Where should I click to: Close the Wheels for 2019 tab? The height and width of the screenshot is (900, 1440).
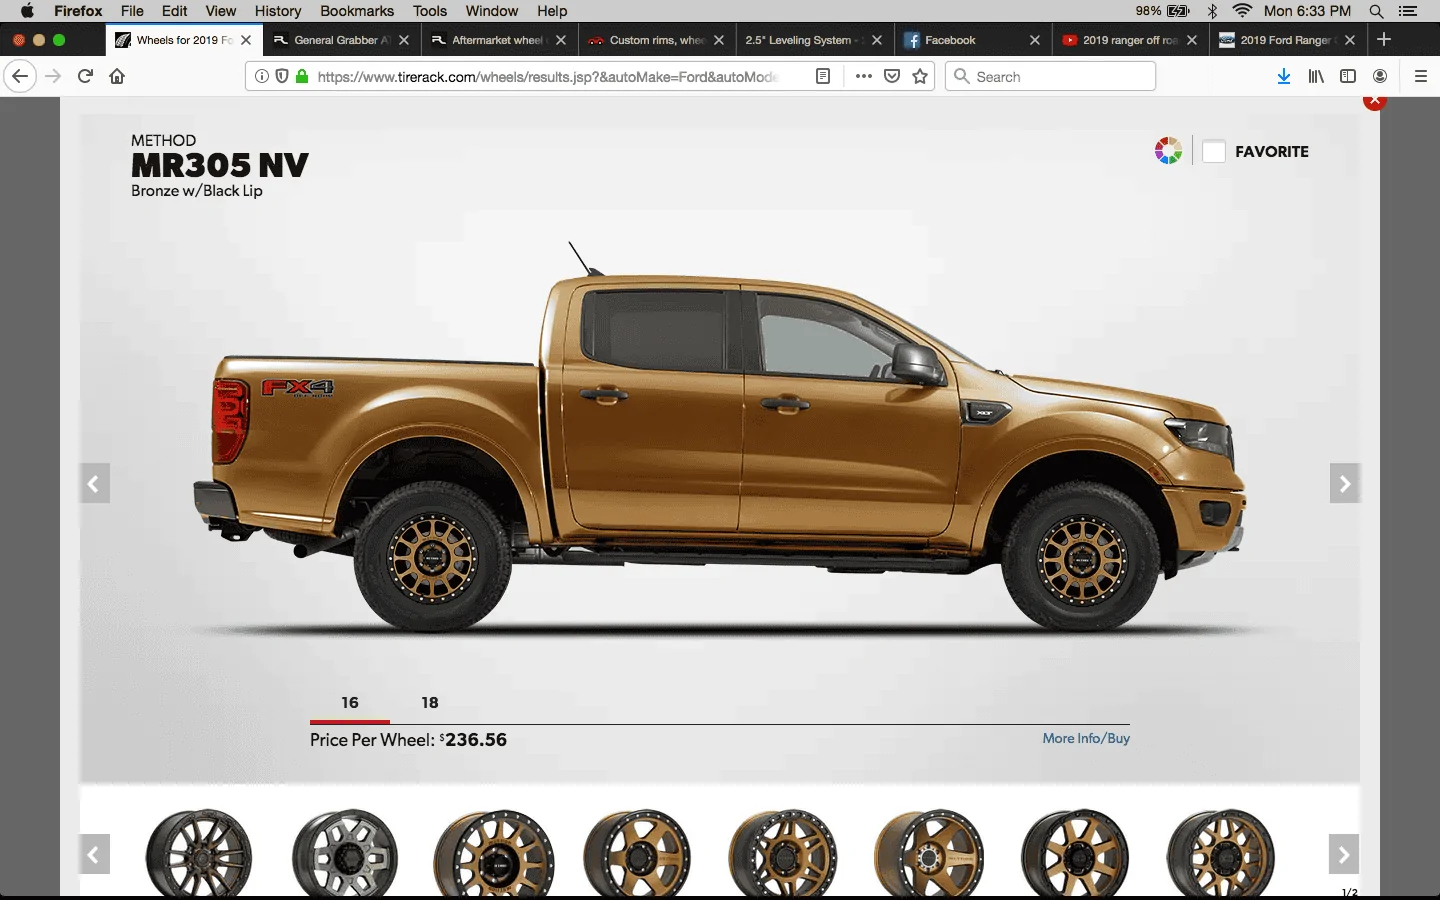pos(246,40)
